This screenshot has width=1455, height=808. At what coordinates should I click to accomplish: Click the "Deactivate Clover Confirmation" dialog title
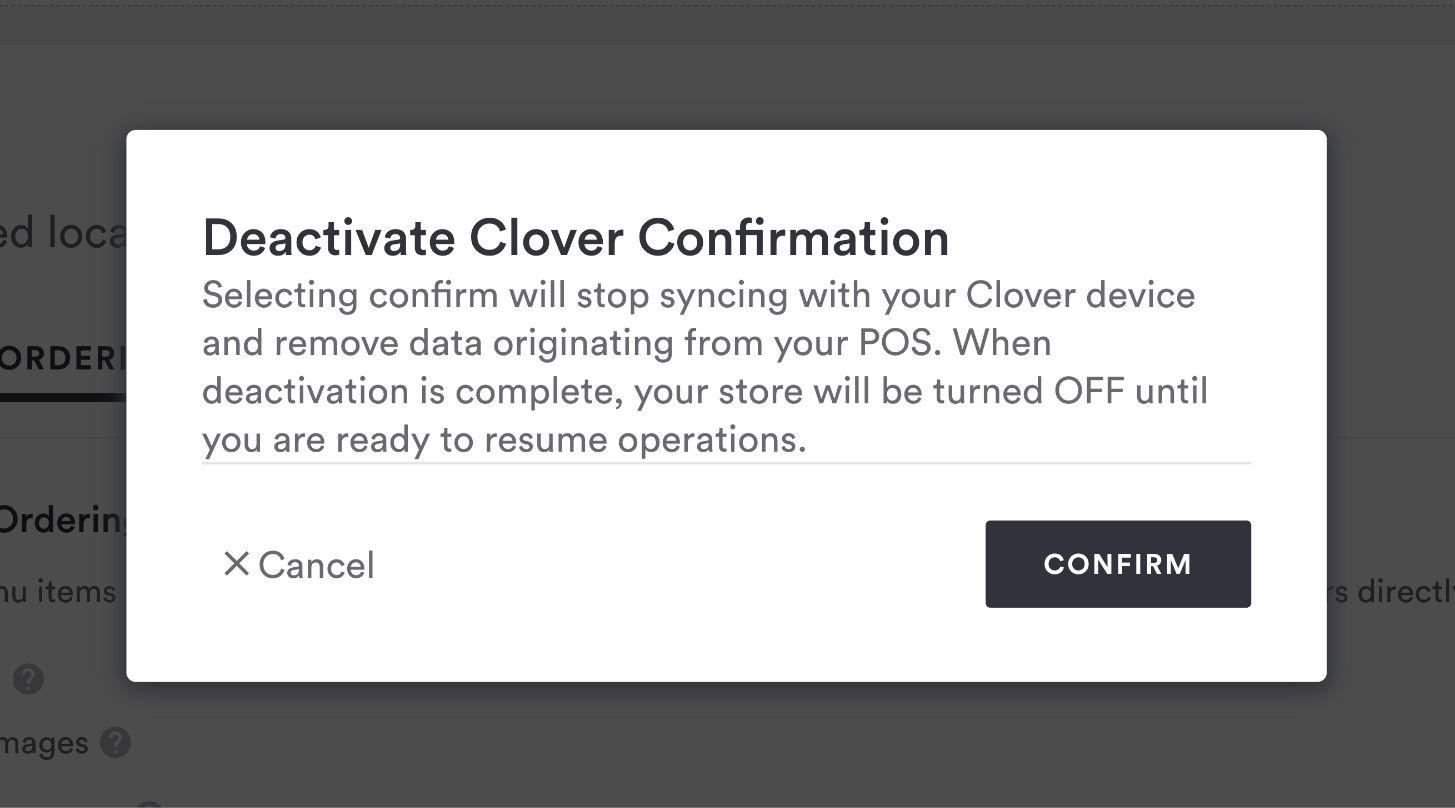[575, 238]
